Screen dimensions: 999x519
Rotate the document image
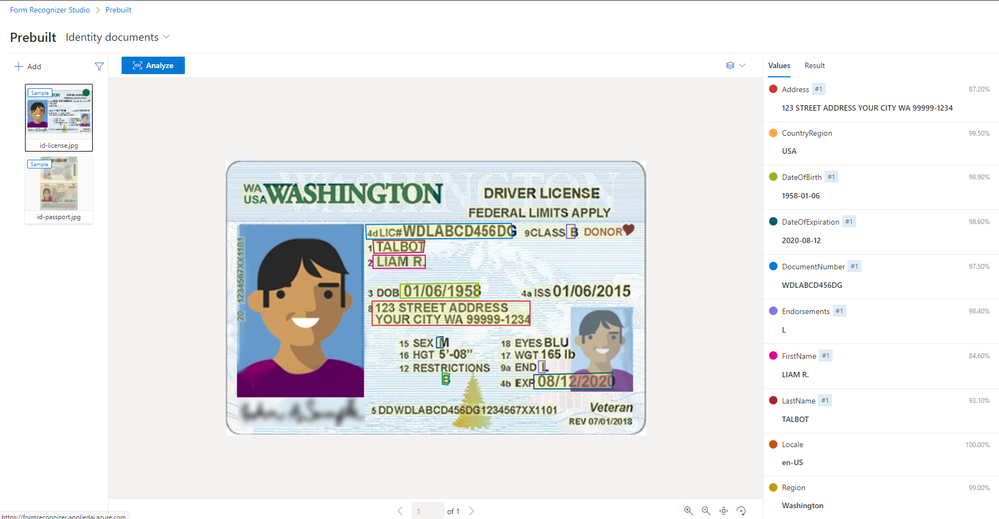pyautogui.click(x=742, y=511)
